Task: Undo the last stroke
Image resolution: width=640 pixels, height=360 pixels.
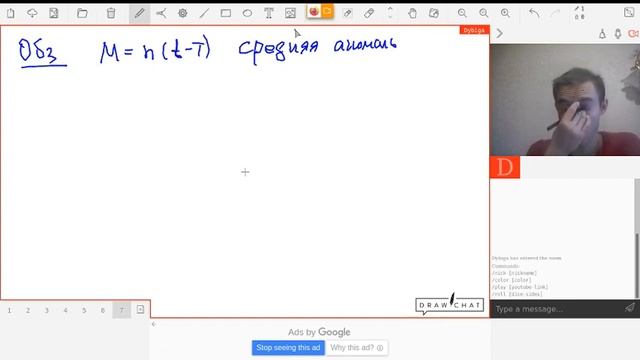Action: point(534,13)
